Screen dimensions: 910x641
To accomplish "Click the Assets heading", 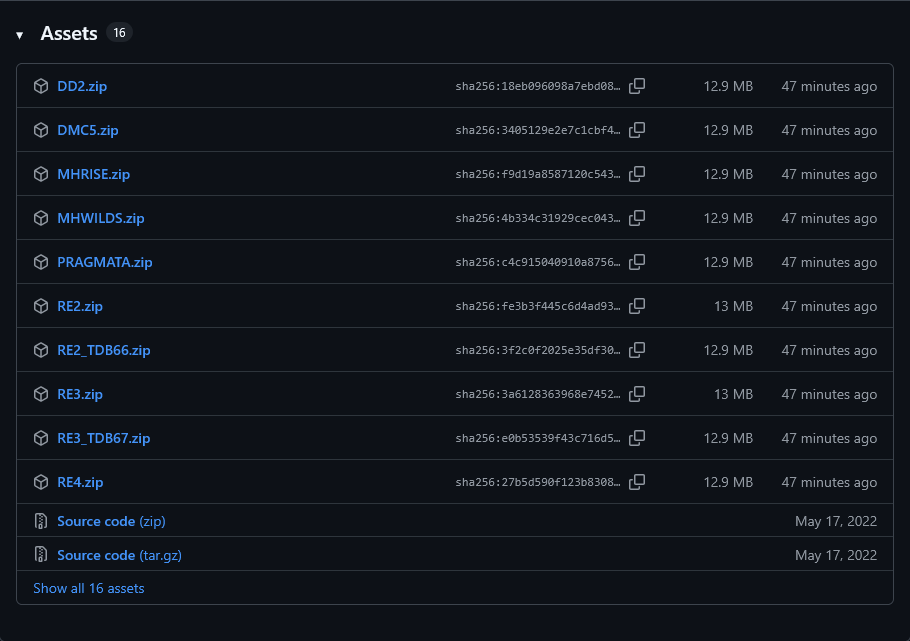I will (x=69, y=33).
